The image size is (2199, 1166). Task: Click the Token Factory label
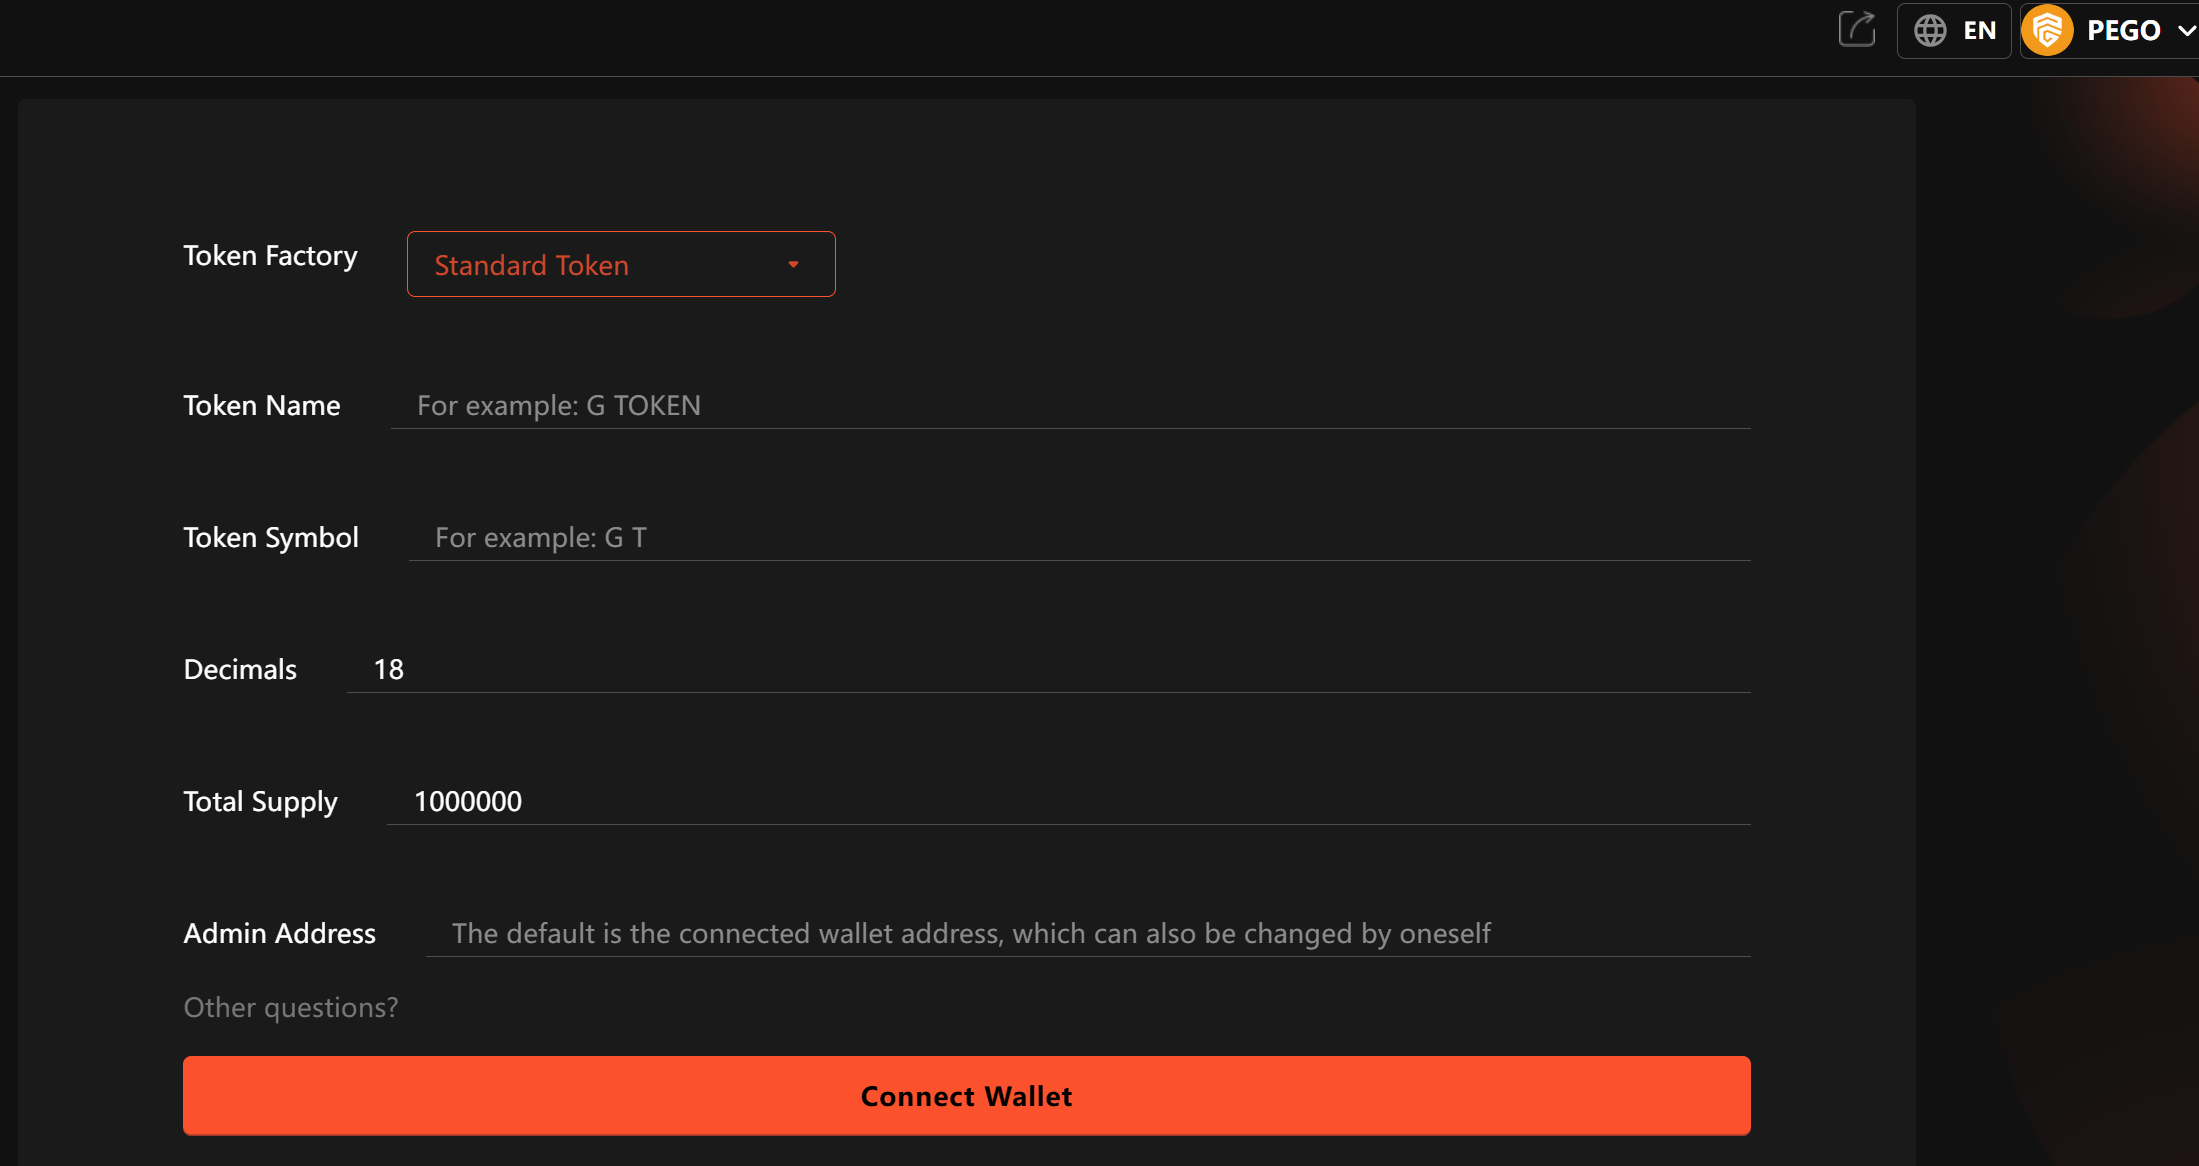point(270,256)
